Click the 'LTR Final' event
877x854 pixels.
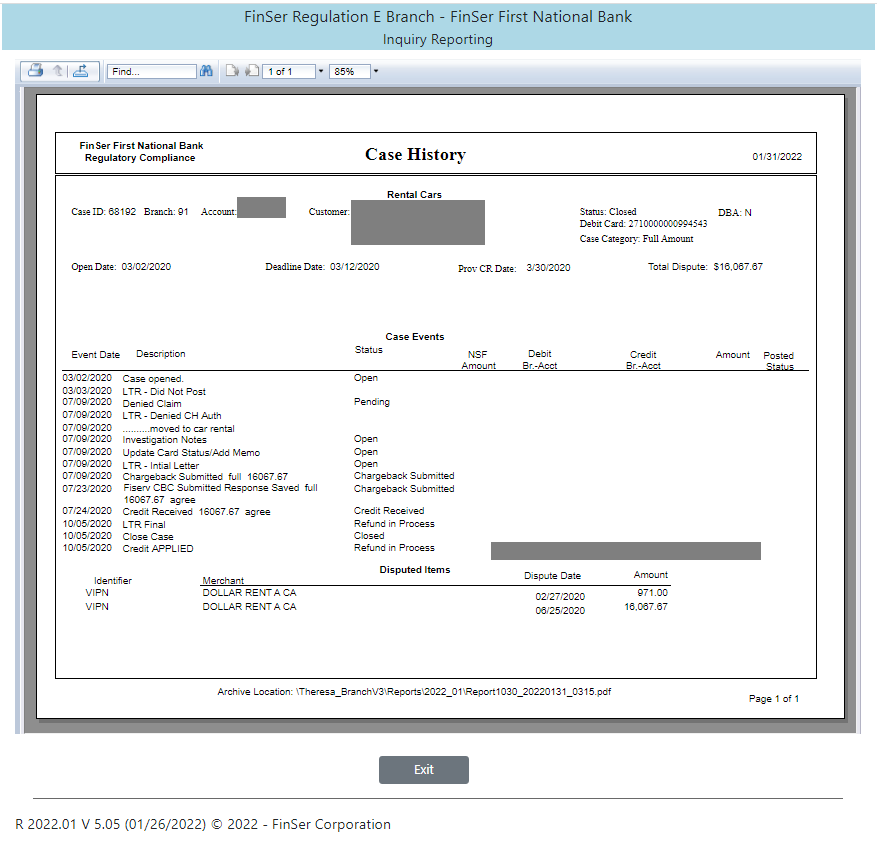pyautogui.click(x=144, y=525)
